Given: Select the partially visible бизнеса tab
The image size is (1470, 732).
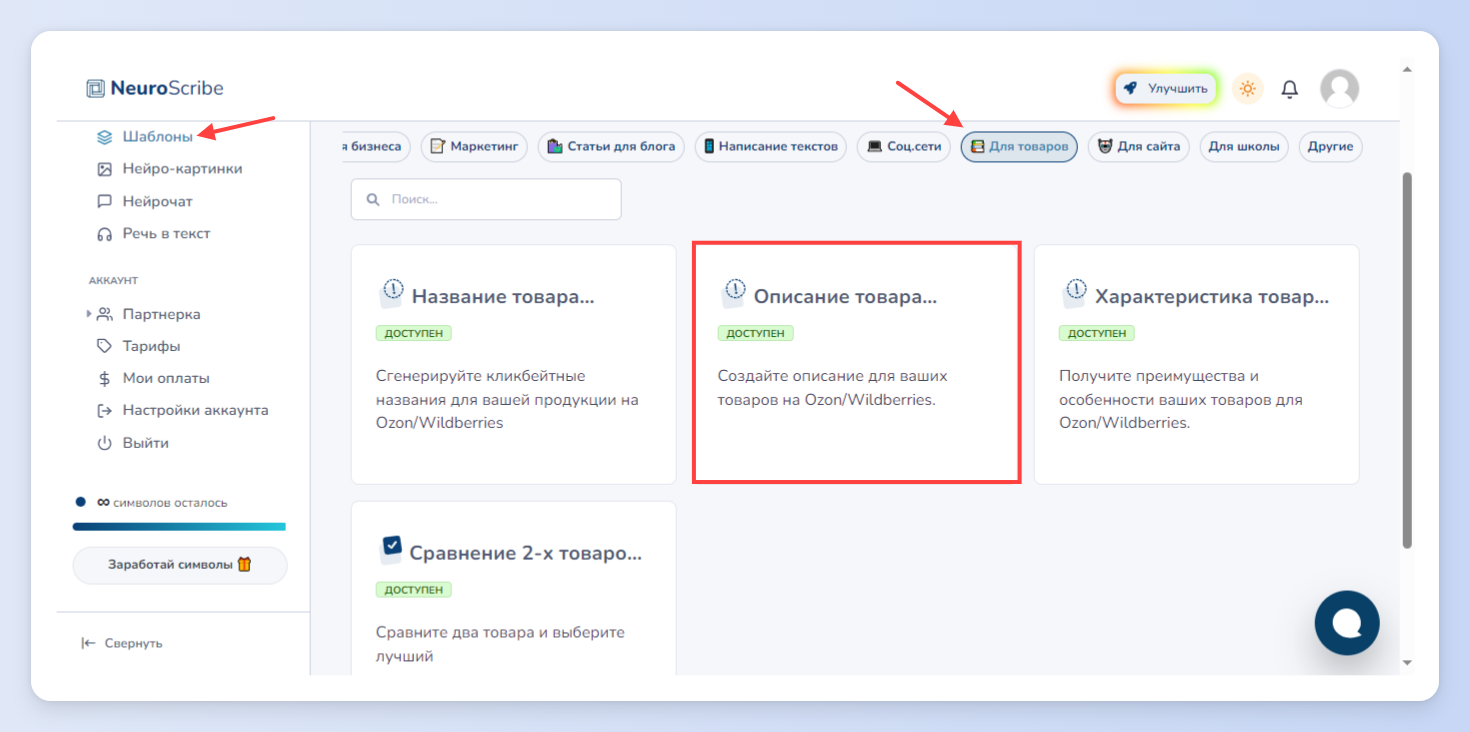Looking at the screenshot, I should (x=374, y=147).
